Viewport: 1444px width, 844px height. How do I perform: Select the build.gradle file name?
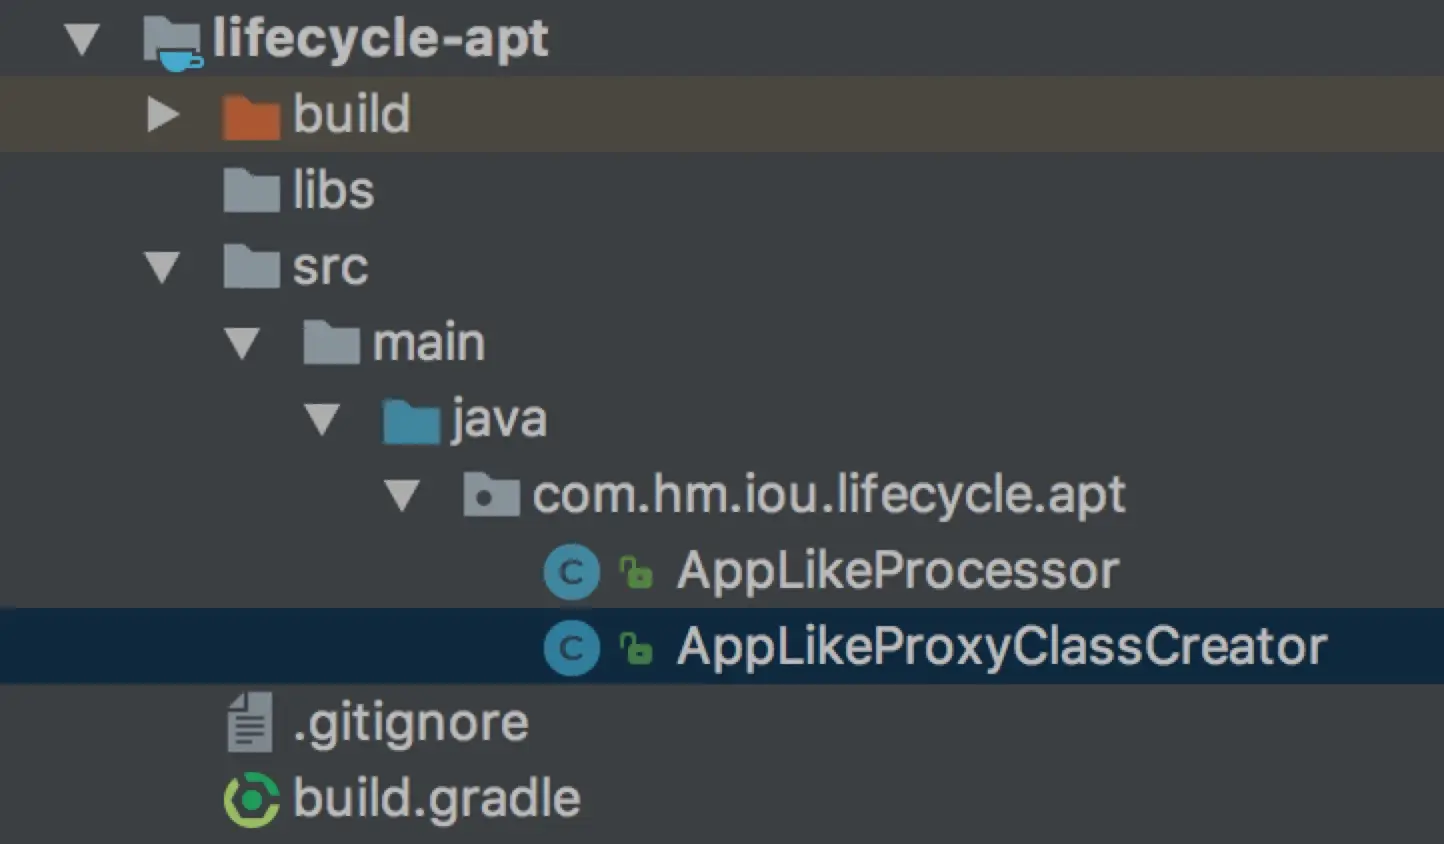pyautogui.click(x=436, y=799)
